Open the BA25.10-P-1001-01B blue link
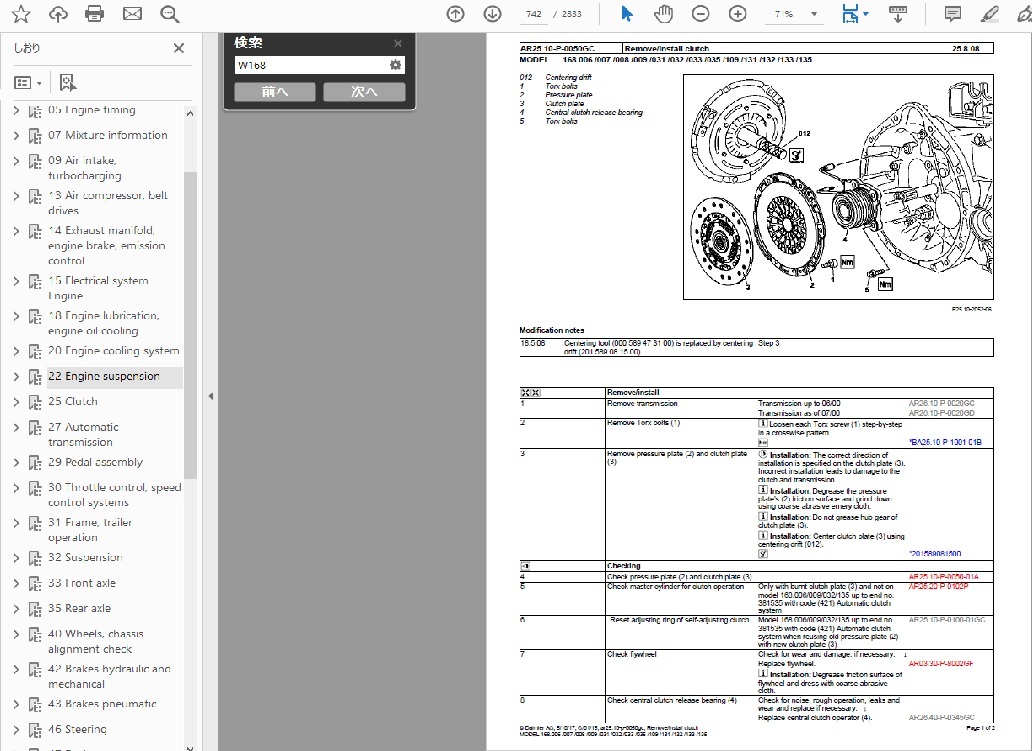1032x751 pixels. (x=945, y=442)
